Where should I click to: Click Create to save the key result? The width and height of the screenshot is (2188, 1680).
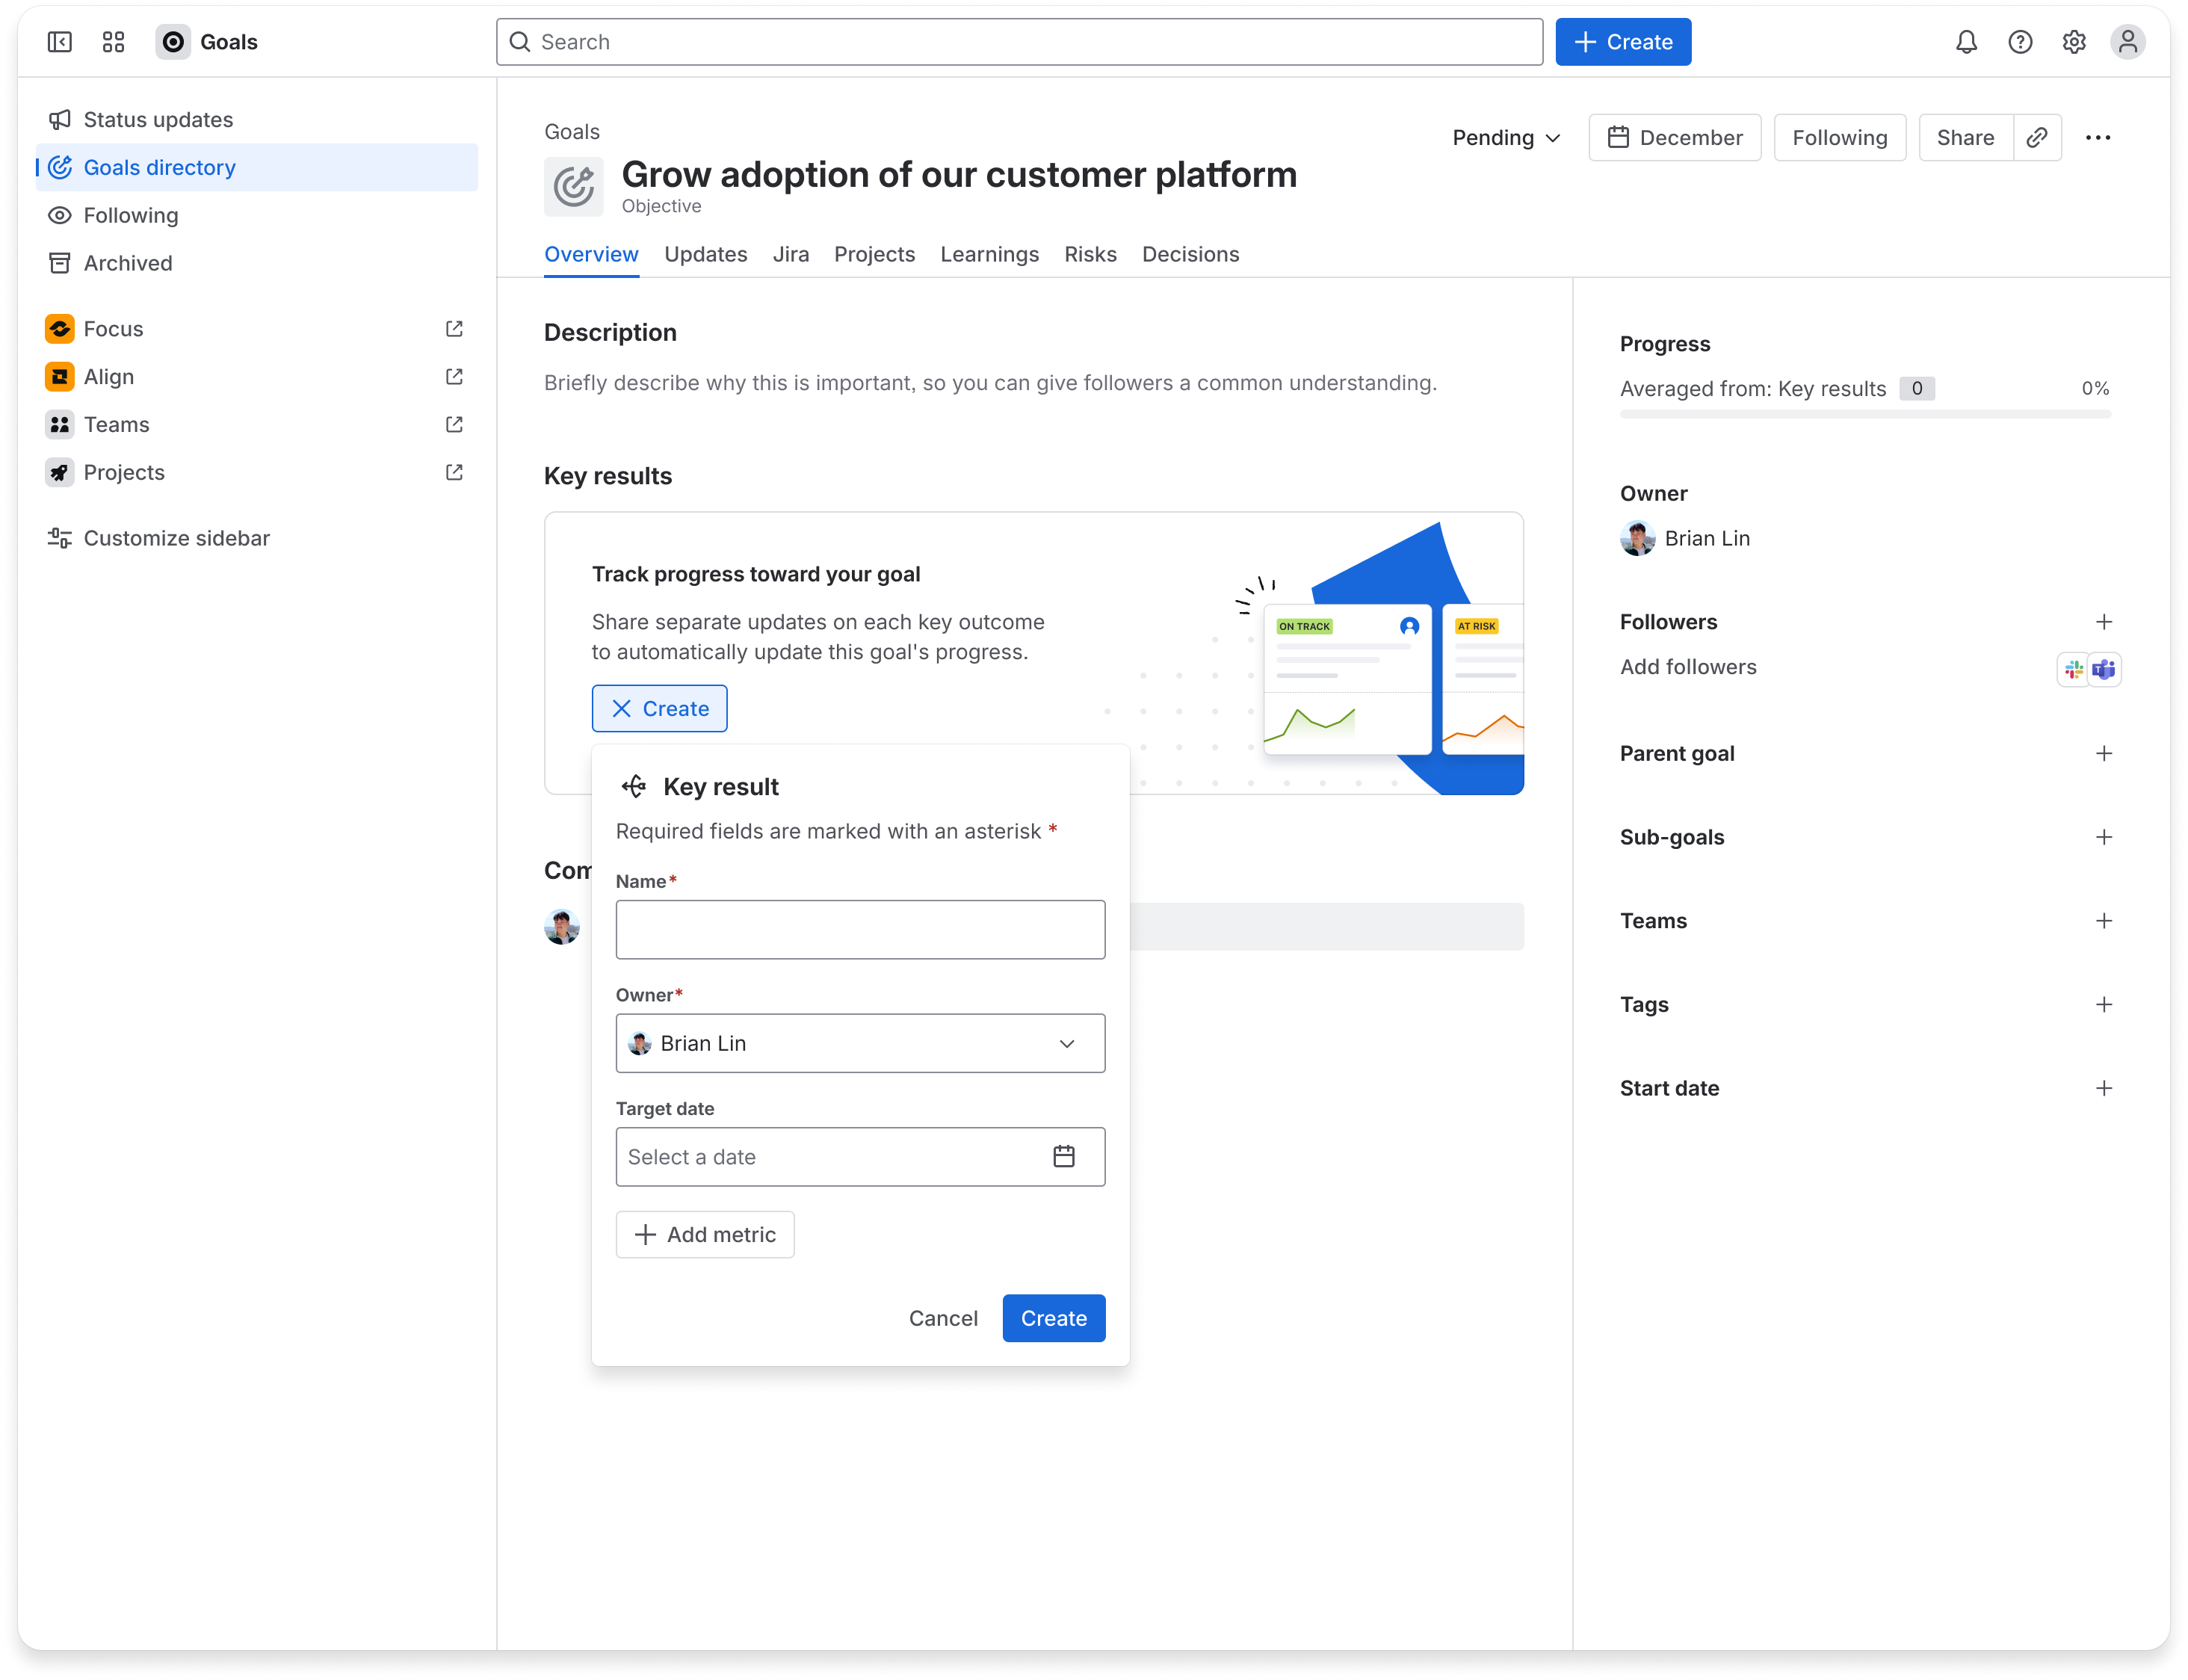[1053, 1318]
